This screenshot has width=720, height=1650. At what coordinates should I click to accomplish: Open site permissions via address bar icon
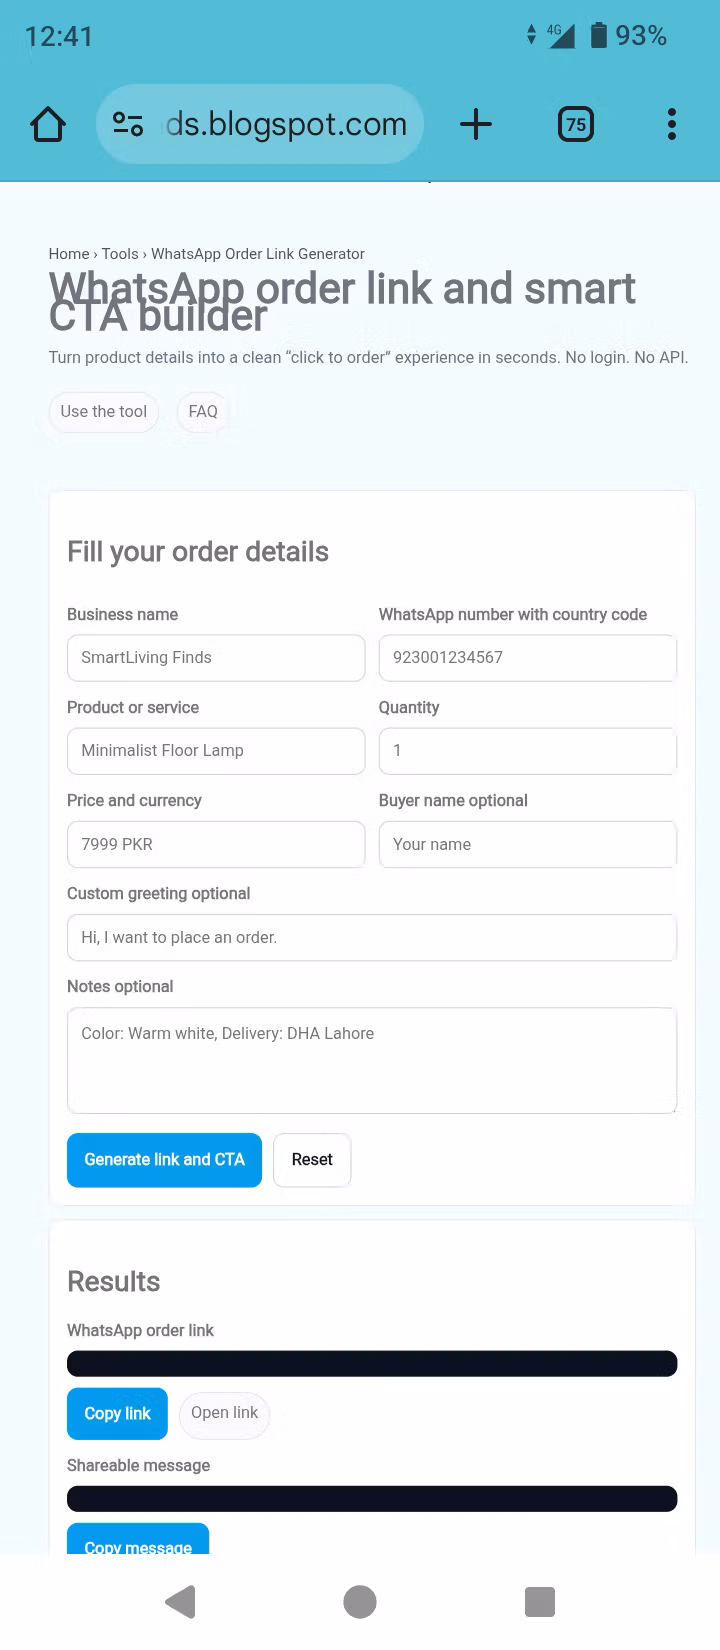128,124
